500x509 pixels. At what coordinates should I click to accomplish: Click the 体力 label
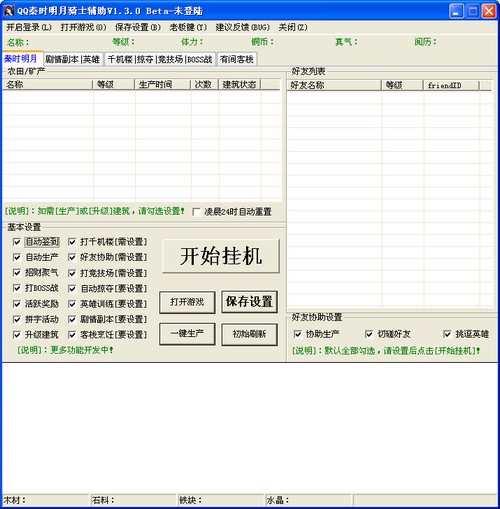pyautogui.click(x=192, y=42)
